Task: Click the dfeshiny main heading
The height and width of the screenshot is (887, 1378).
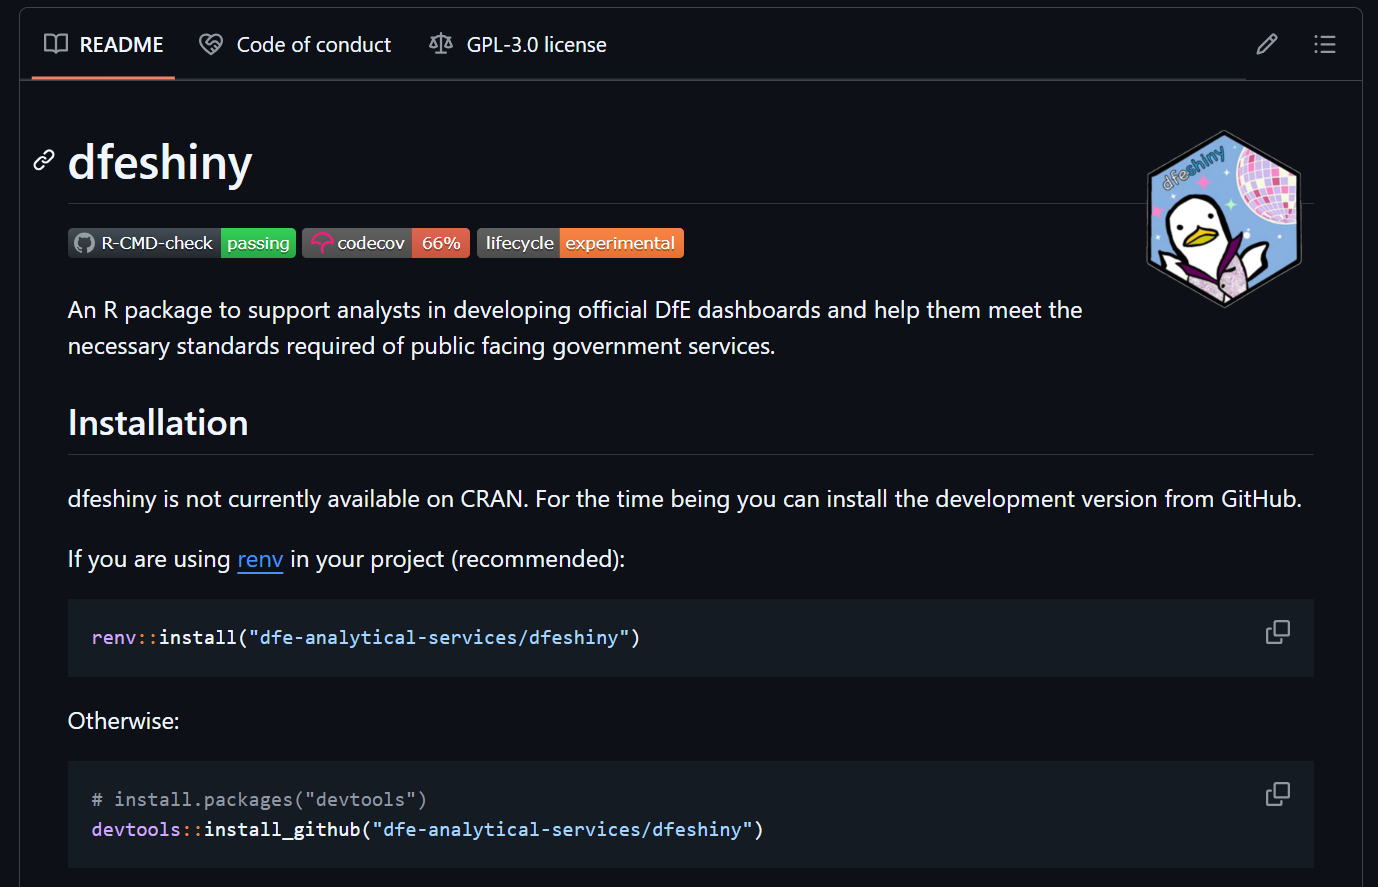Action: 160,162
